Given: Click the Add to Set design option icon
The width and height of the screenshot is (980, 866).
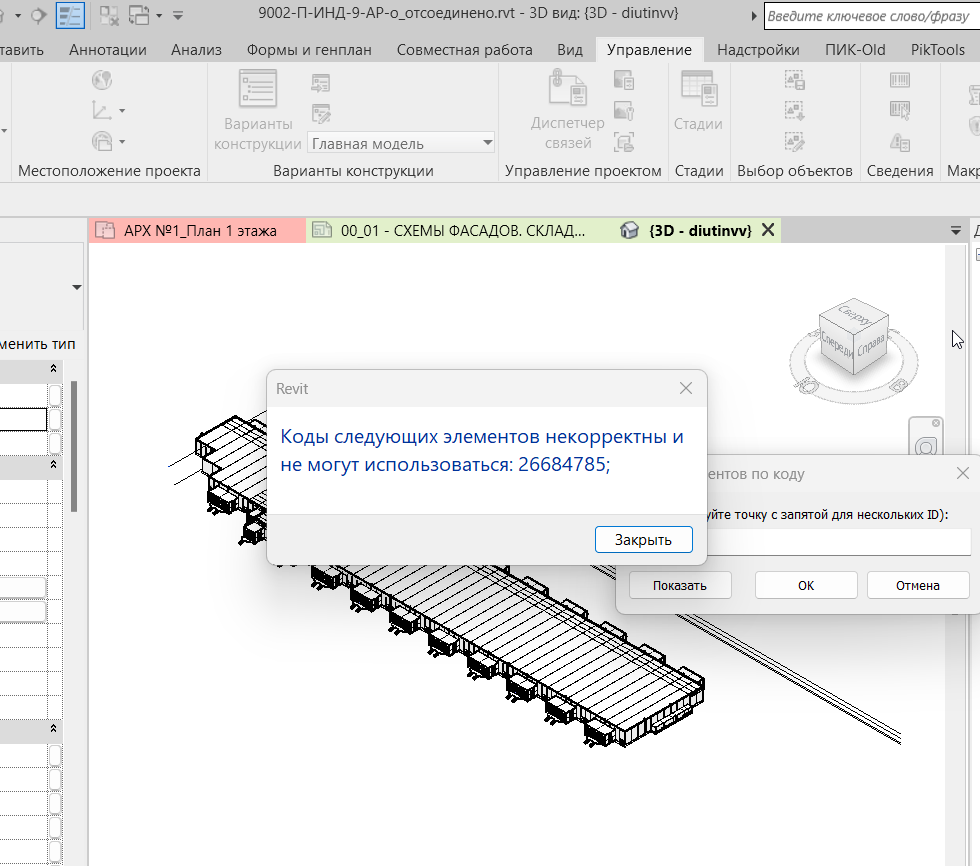Looking at the screenshot, I should pyautogui.click(x=321, y=83).
